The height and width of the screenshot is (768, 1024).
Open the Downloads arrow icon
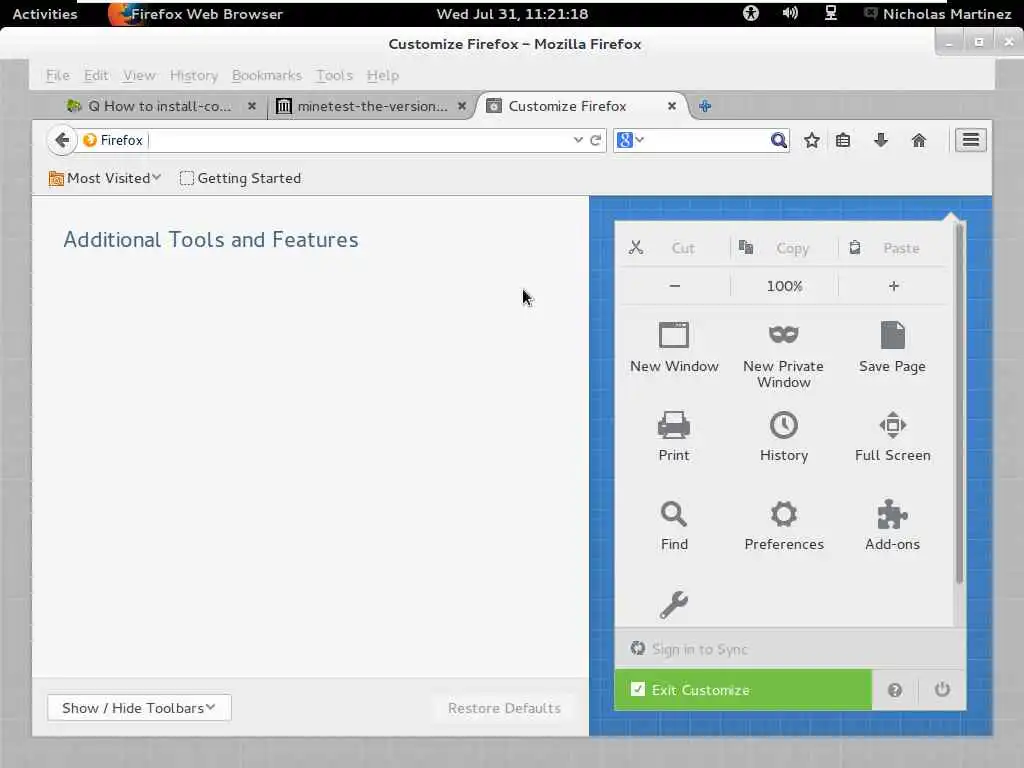coord(881,140)
